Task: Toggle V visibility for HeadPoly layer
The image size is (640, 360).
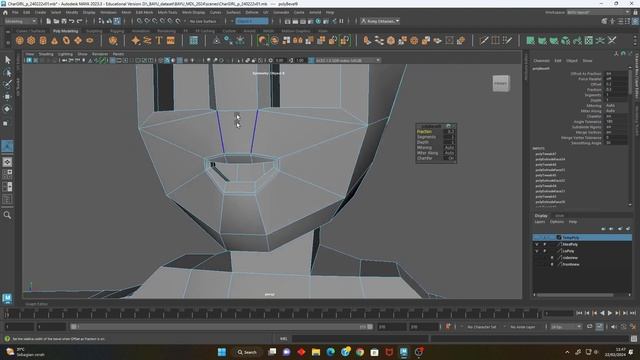Action: coord(537,244)
